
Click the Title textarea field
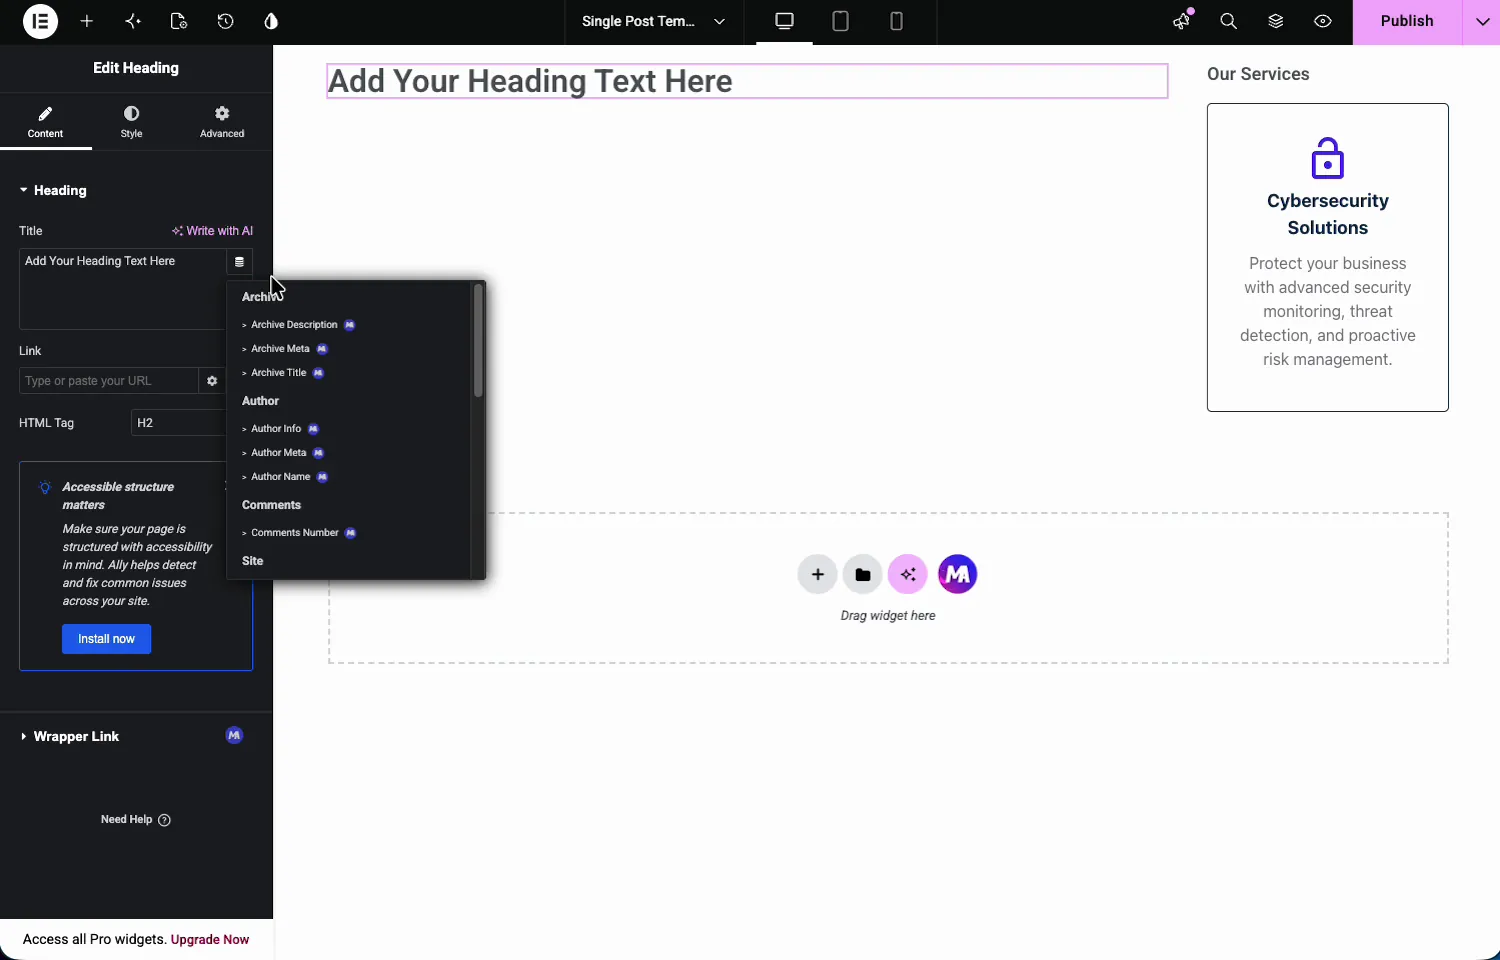[122, 289]
